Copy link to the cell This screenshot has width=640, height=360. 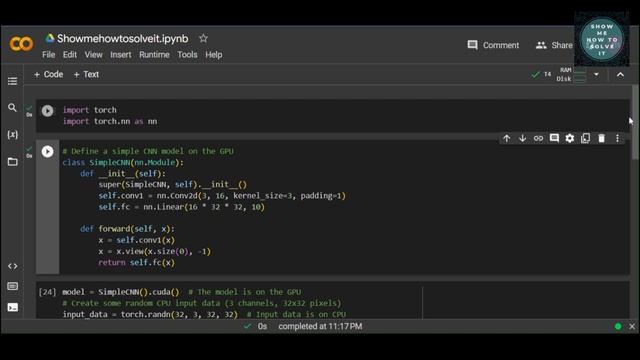click(x=538, y=138)
